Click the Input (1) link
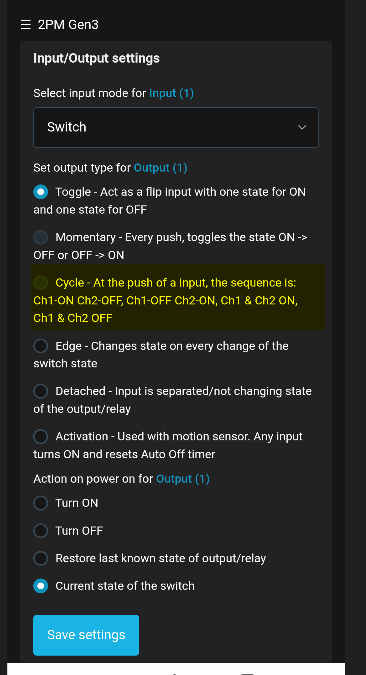Image resolution: width=366 pixels, height=675 pixels. point(171,93)
